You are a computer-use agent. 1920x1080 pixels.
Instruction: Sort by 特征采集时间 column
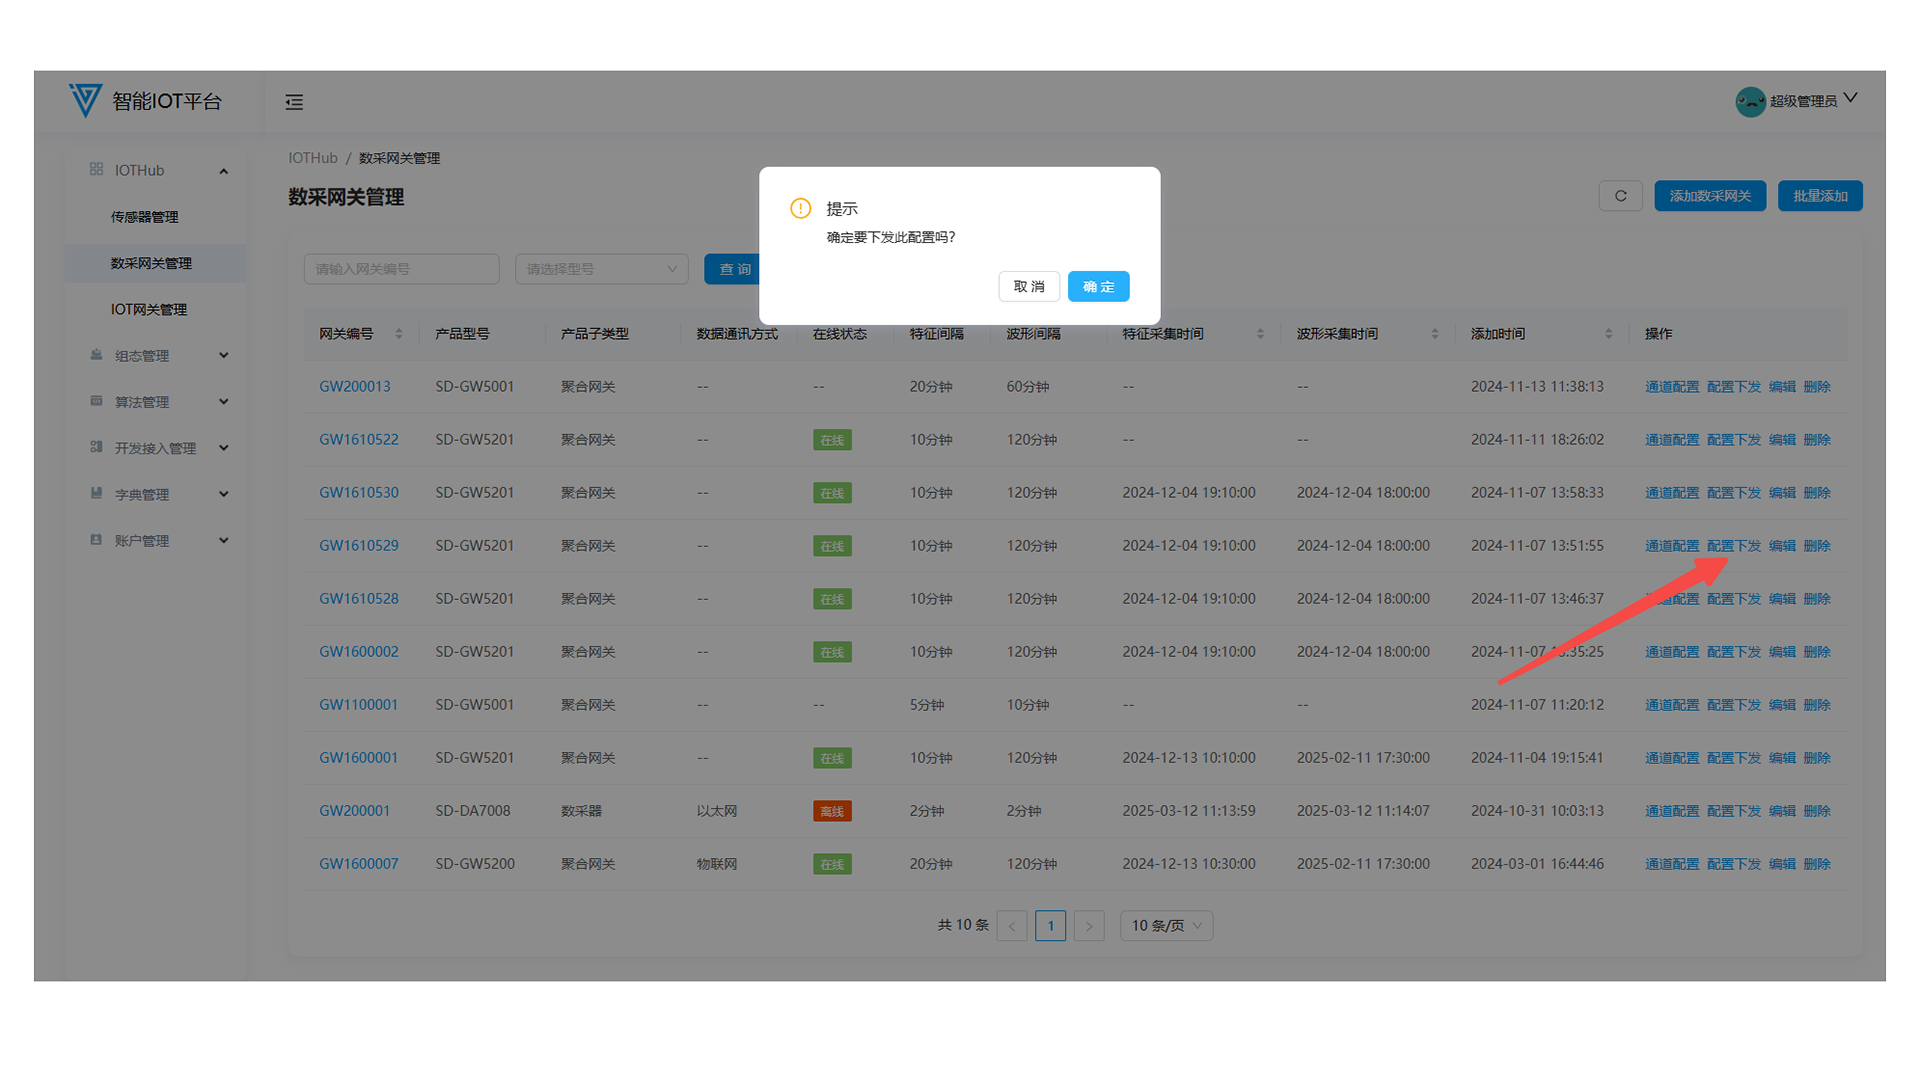point(1260,334)
